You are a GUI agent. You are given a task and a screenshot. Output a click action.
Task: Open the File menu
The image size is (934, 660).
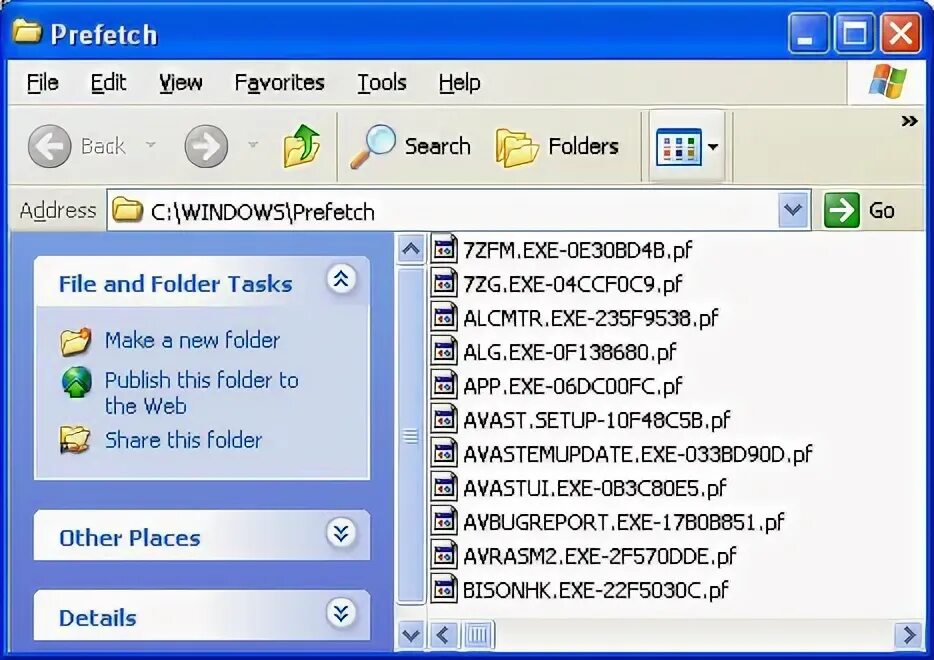click(x=42, y=82)
